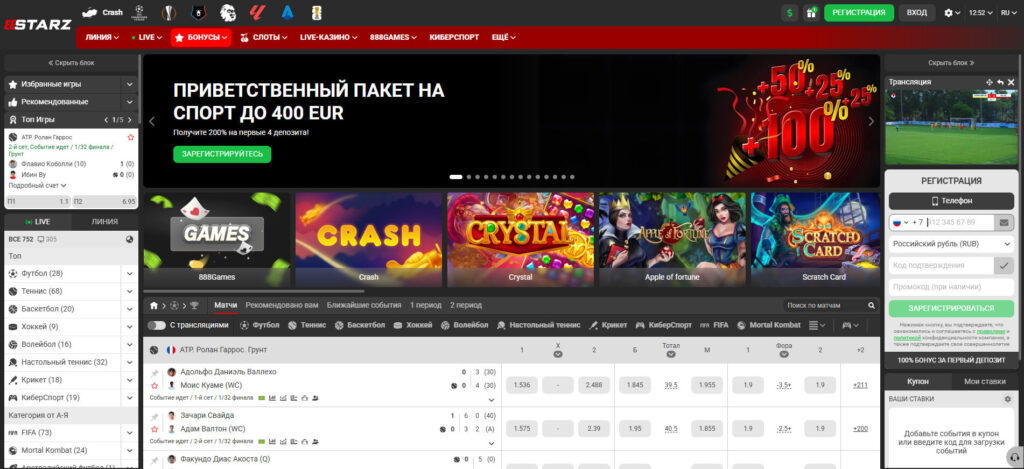Screen dimensions: 1024x469
Task: Open the Europa League icon in top bar
Action: tap(168, 12)
